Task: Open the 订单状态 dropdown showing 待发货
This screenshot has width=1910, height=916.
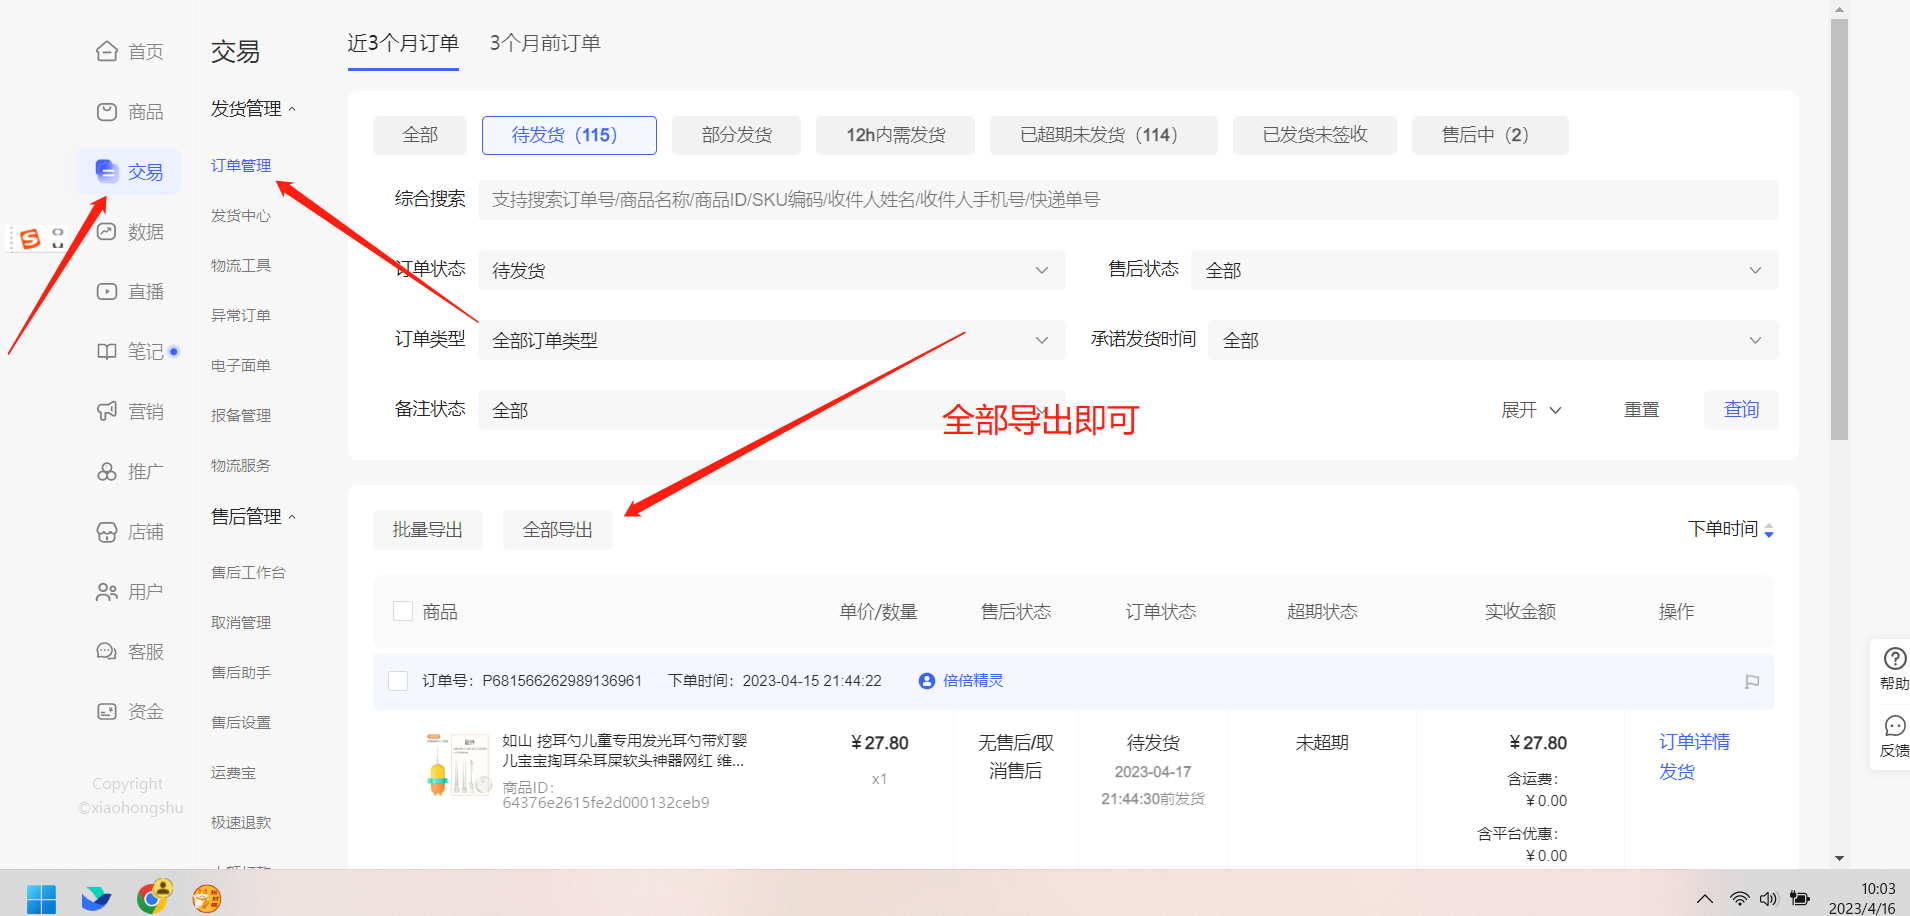Action: (x=770, y=270)
